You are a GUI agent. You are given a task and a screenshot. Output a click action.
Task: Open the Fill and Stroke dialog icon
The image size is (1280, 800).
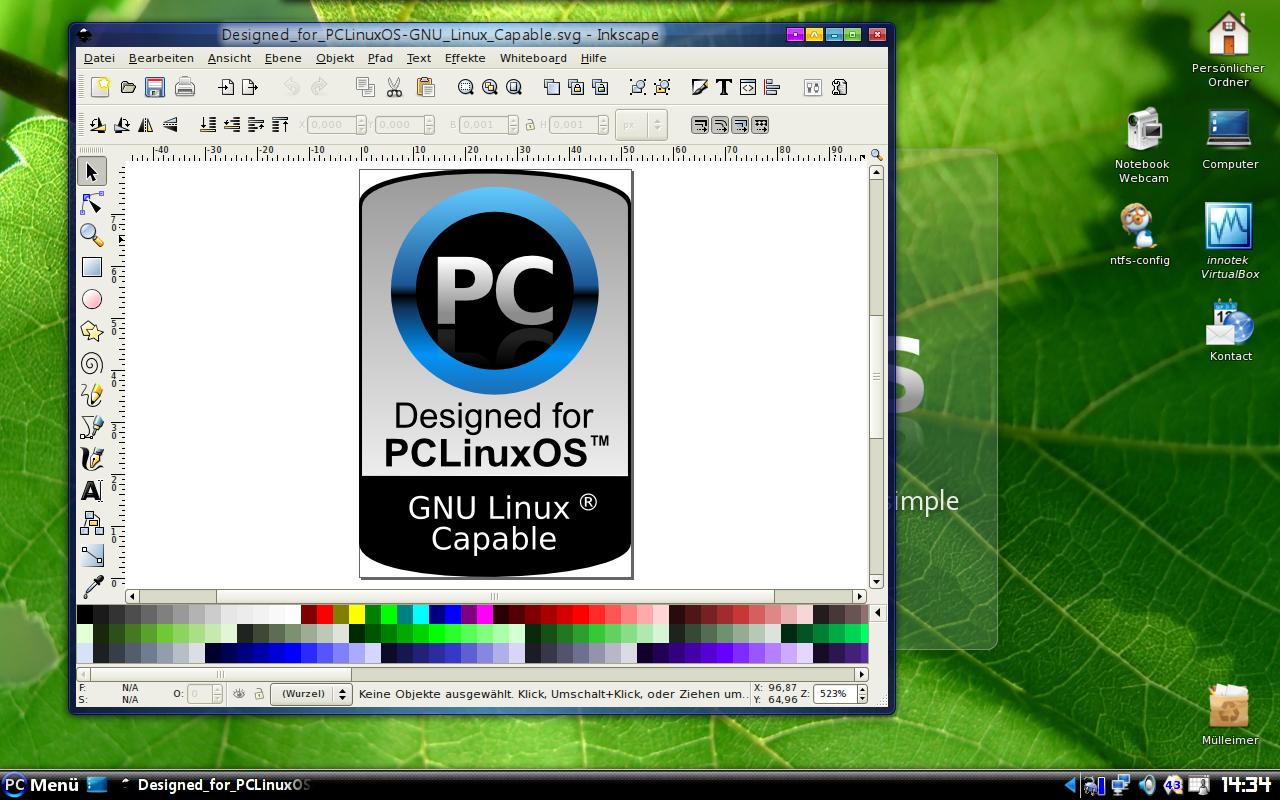point(700,87)
